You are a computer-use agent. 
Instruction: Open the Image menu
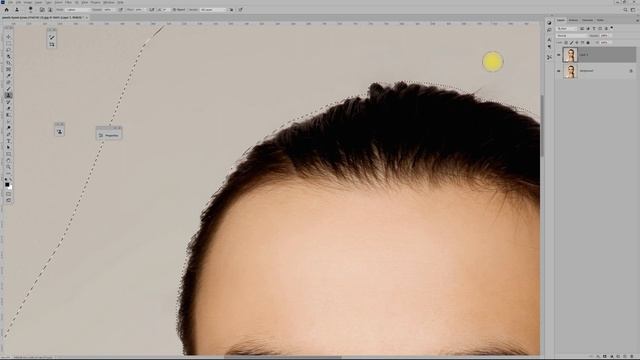click(x=28, y=2)
